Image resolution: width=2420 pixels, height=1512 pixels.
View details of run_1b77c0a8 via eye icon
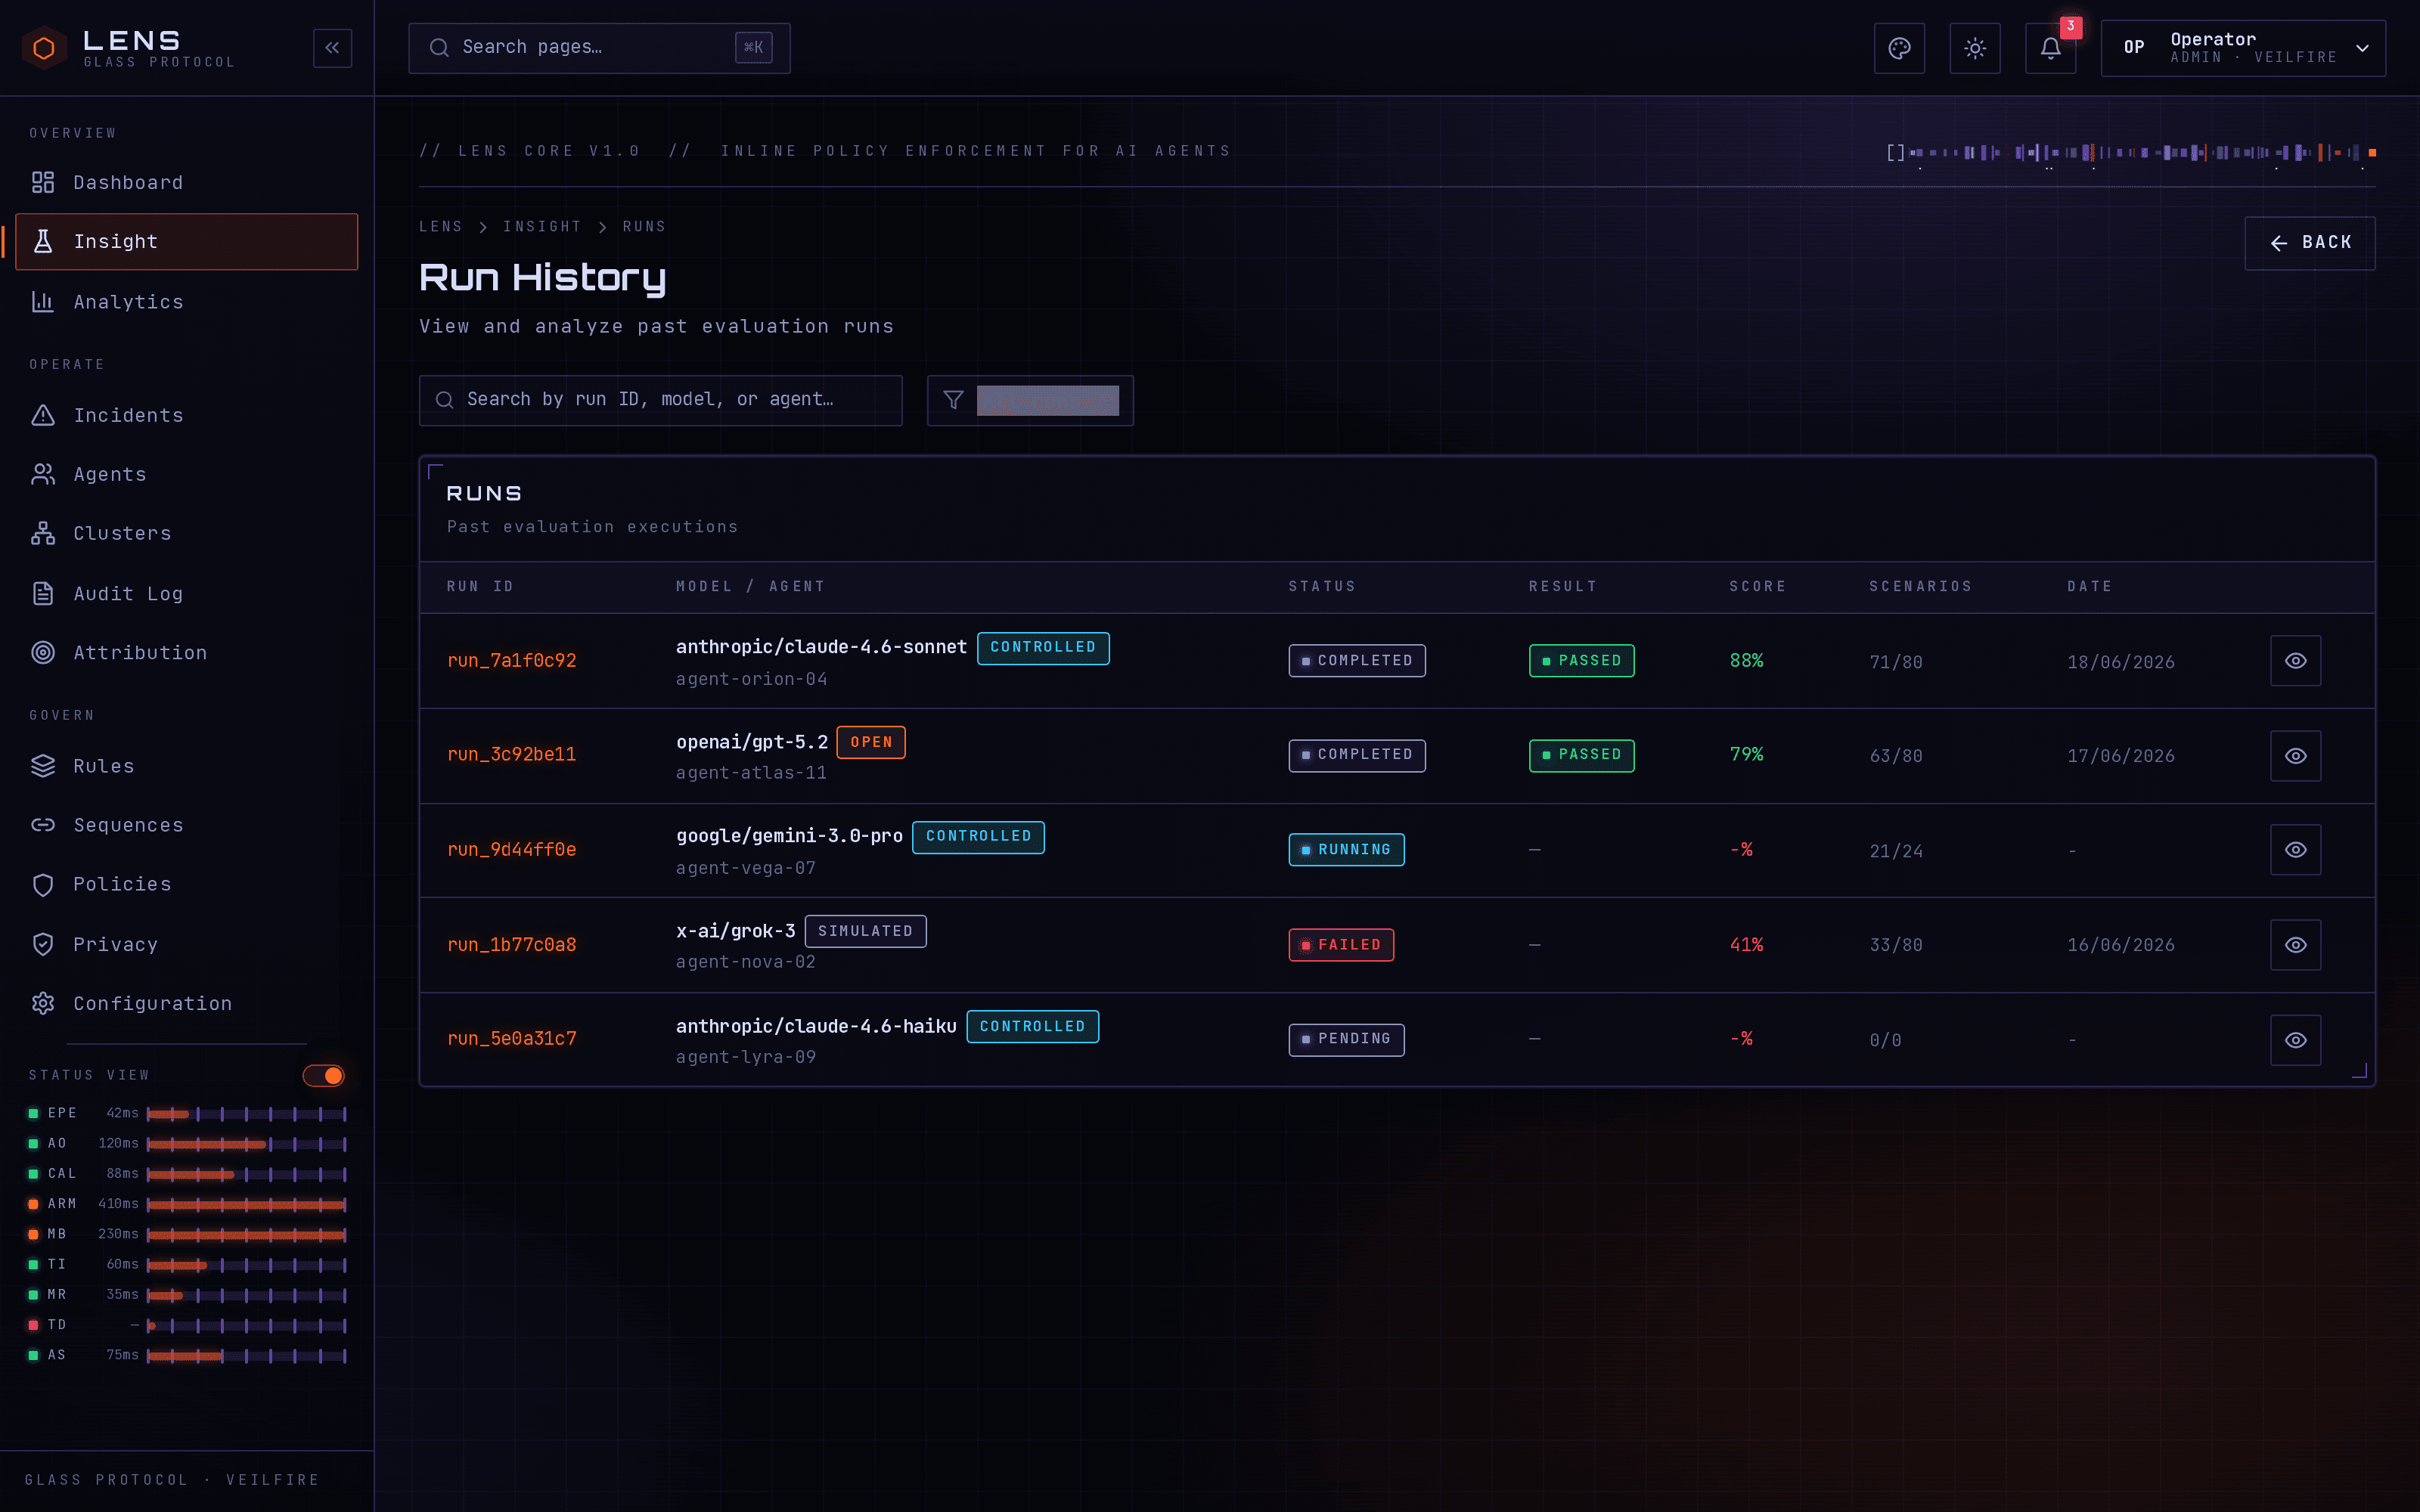point(2295,945)
